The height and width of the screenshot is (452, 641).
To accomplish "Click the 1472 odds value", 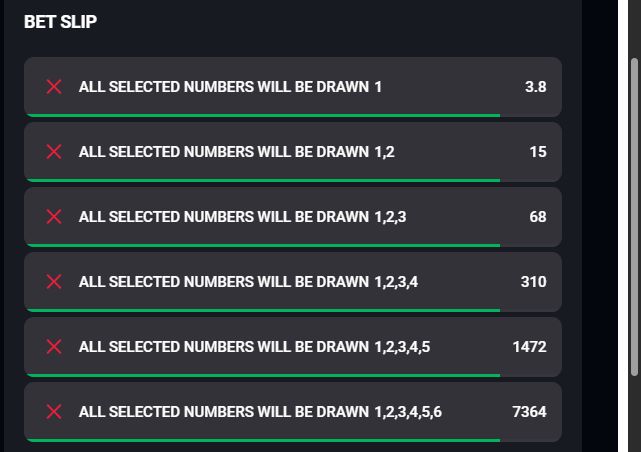I will pyautogui.click(x=529, y=347).
